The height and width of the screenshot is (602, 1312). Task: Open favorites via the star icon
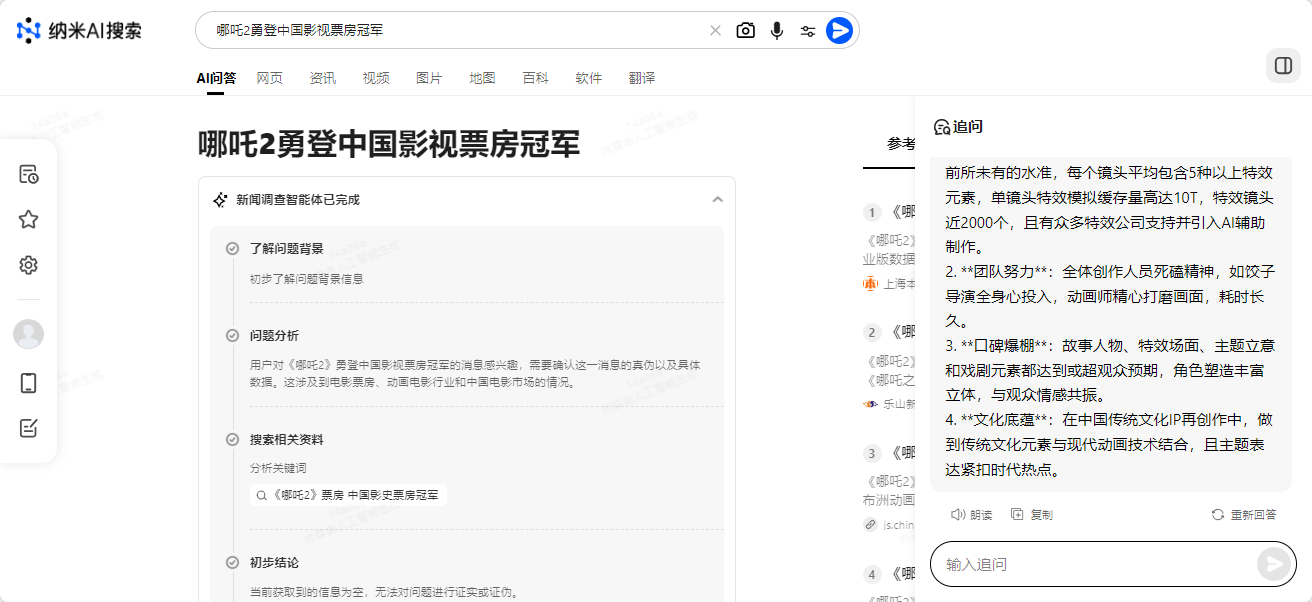click(28, 218)
